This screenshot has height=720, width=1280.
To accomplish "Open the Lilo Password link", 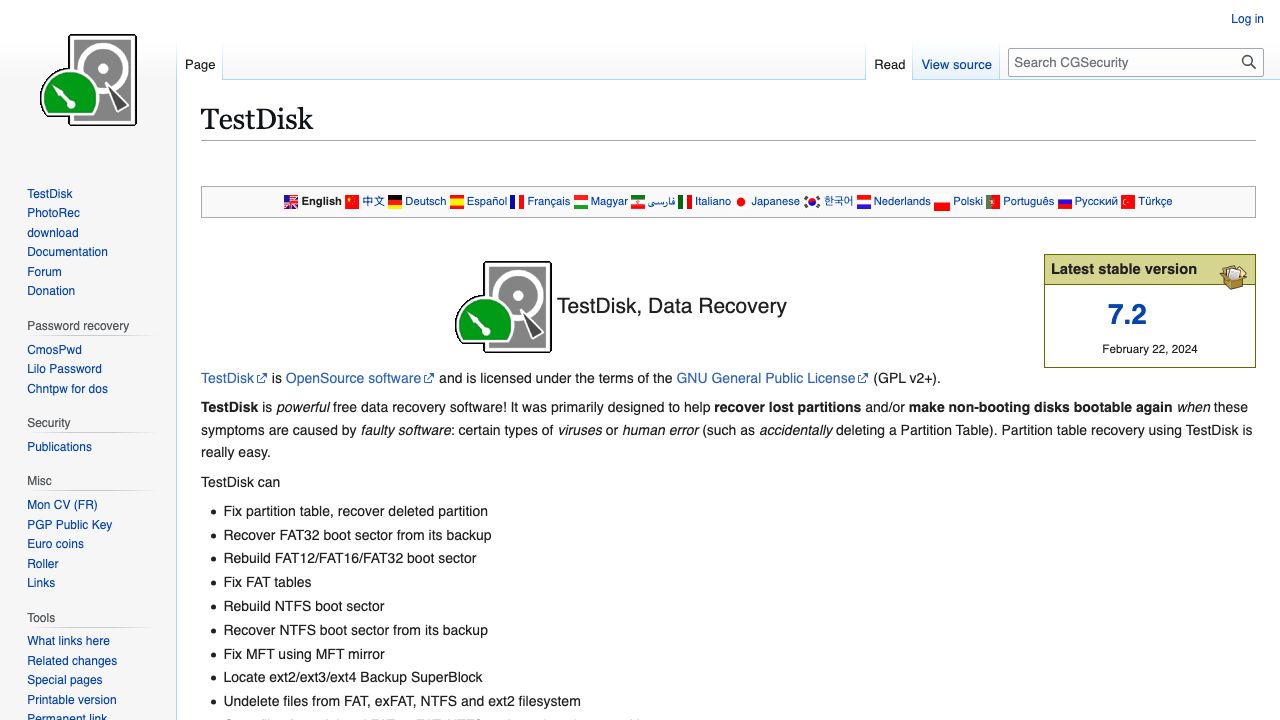I will tap(64, 369).
